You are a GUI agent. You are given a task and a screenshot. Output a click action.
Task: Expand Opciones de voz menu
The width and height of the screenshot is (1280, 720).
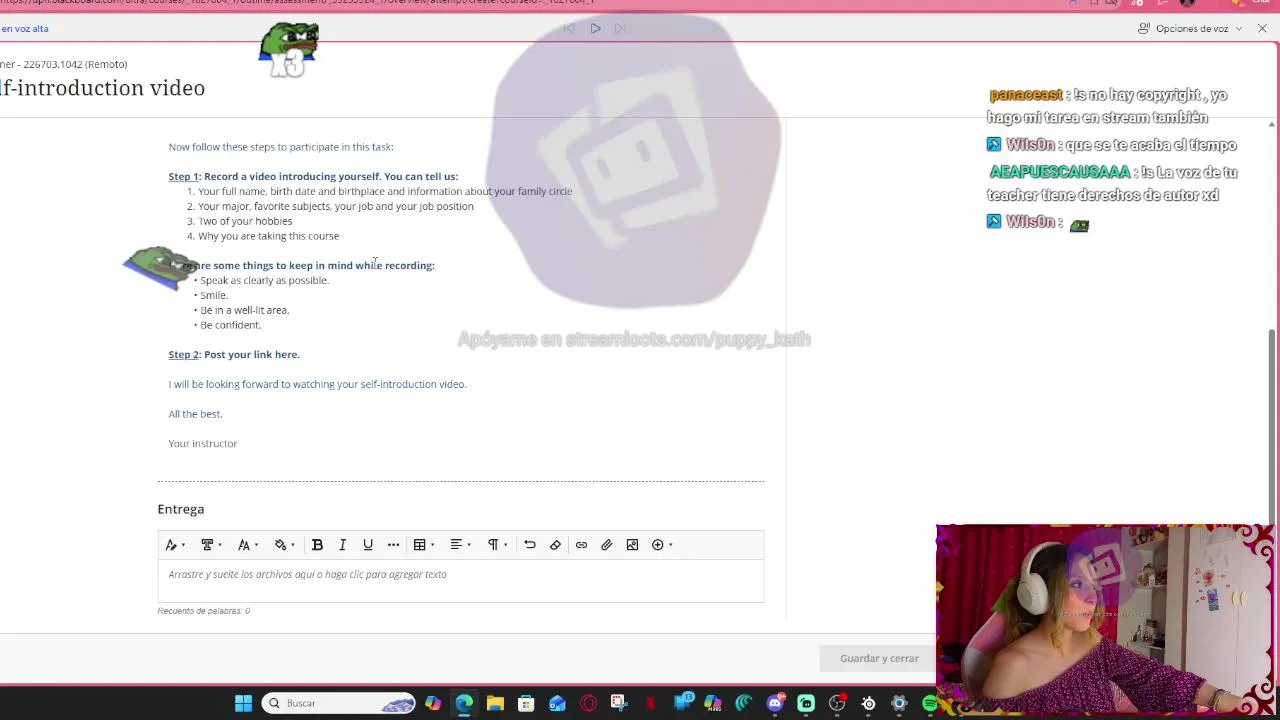[1190, 28]
